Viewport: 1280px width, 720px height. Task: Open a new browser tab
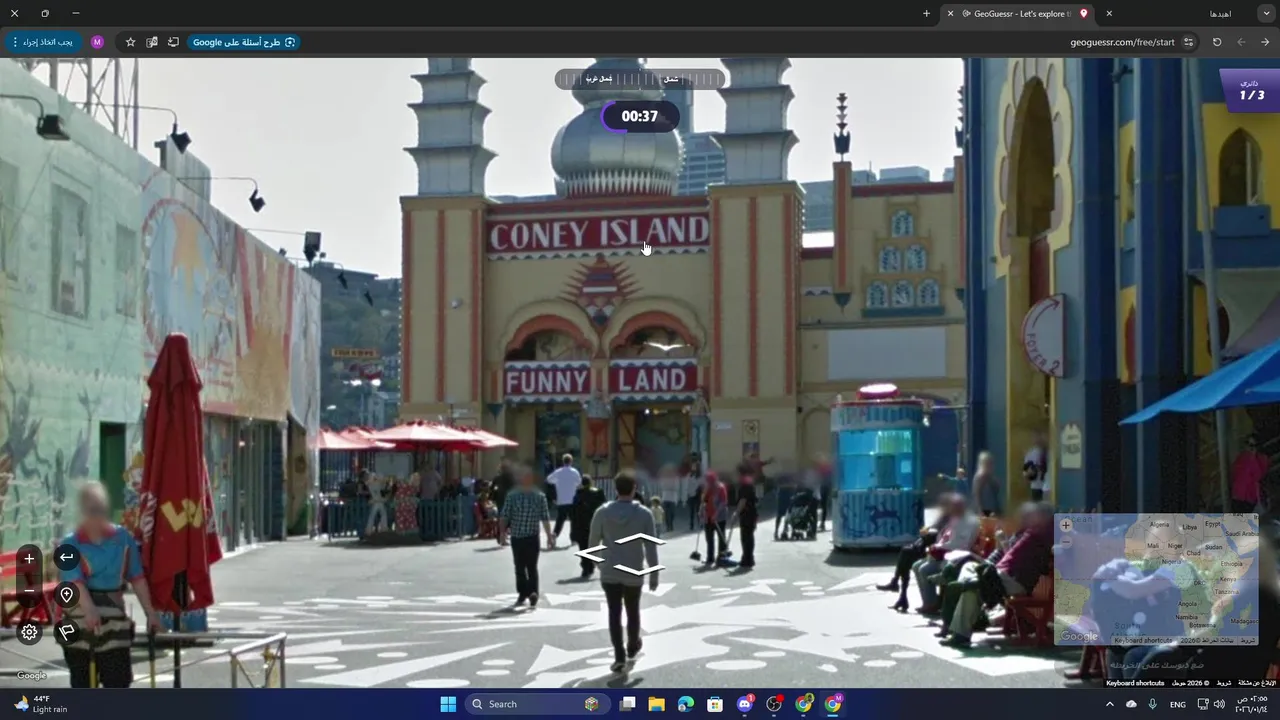(x=926, y=14)
